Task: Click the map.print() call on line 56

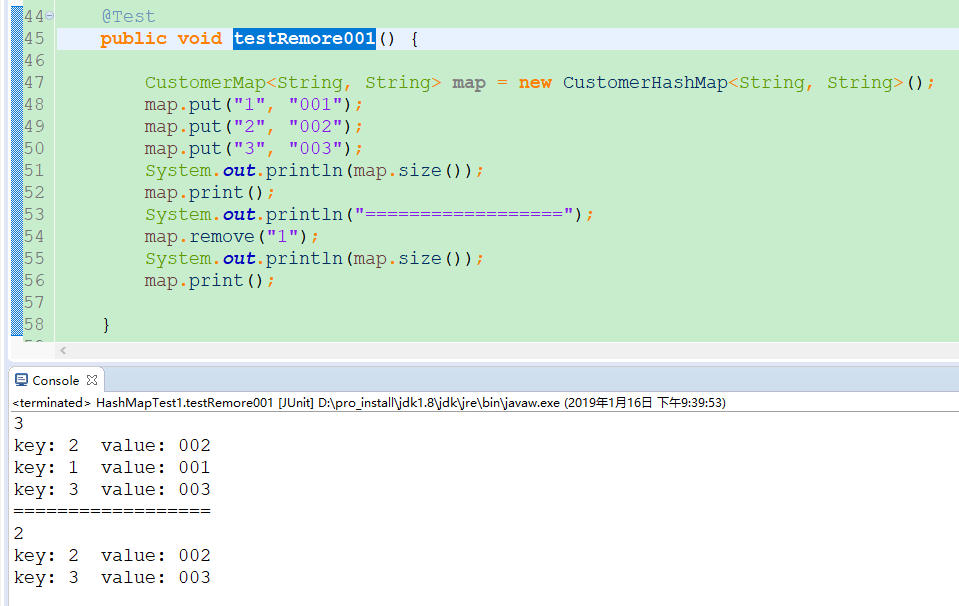Action: 210,281
